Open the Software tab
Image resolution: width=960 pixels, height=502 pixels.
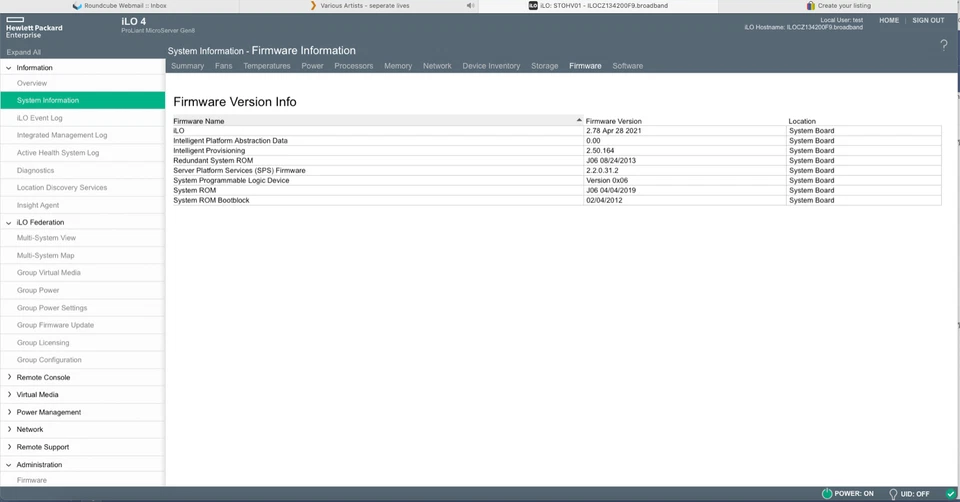[628, 66]
